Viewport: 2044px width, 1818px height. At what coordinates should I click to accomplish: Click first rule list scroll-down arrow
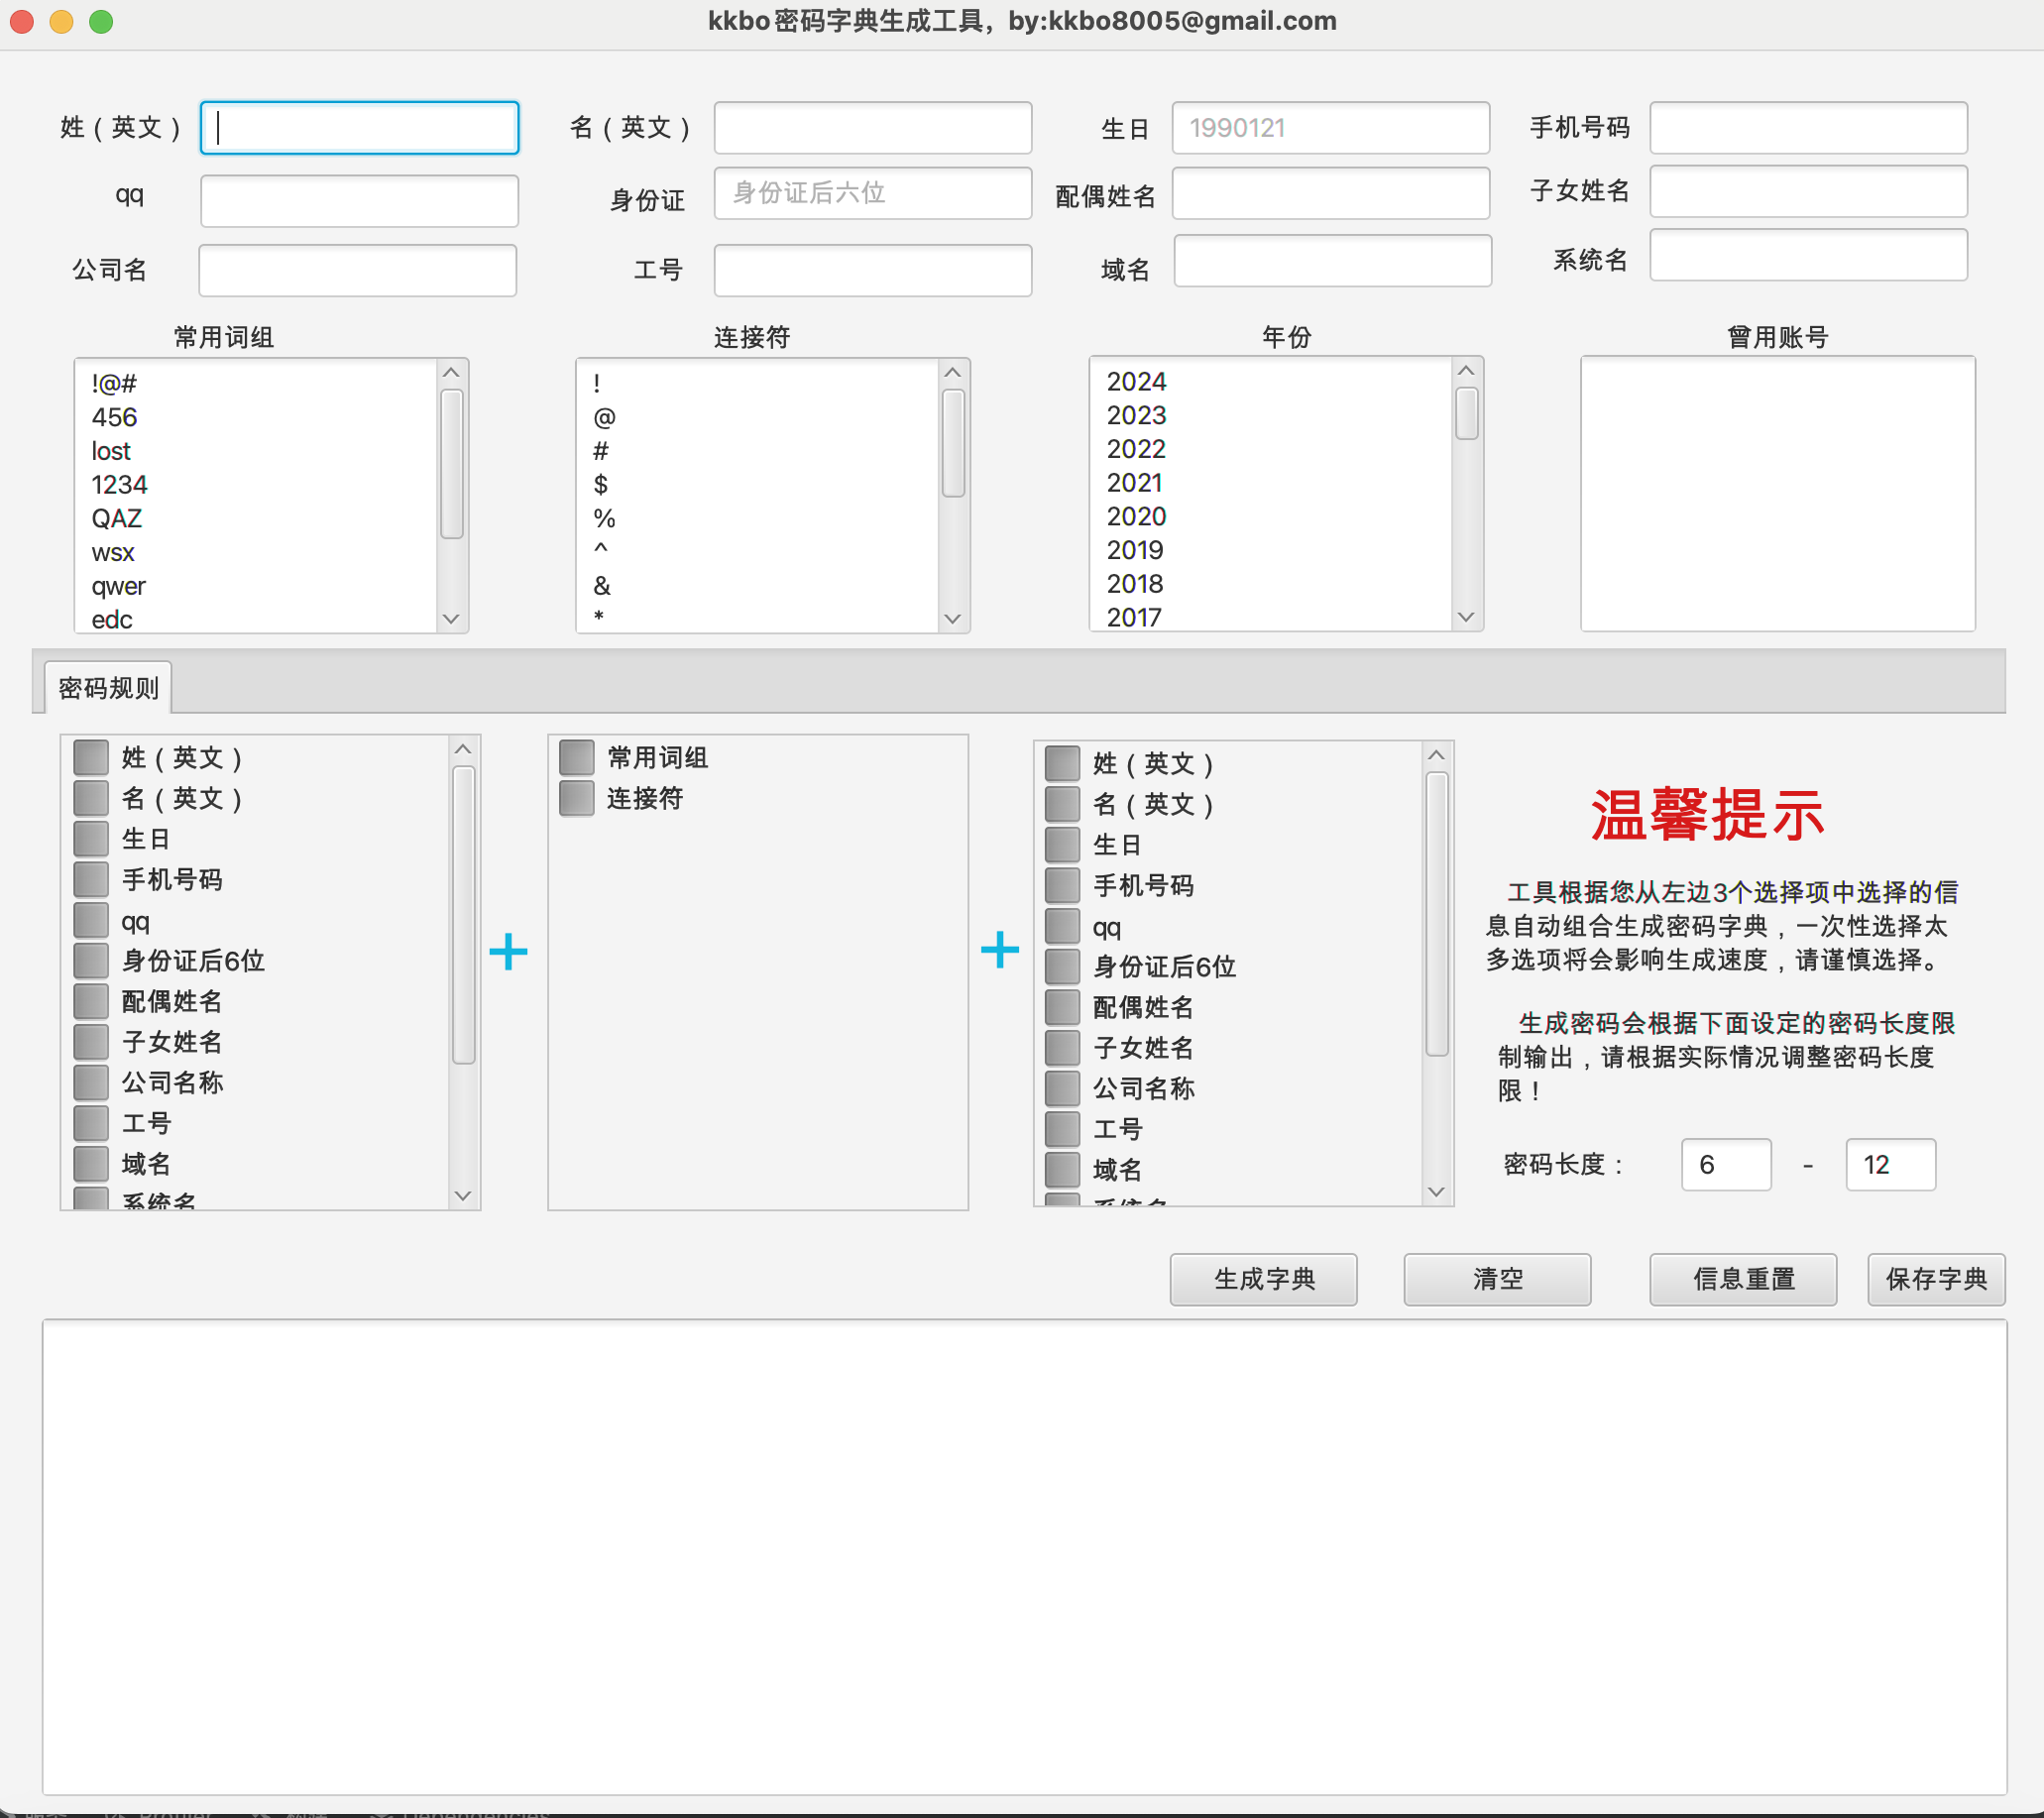coord(463,1195)
